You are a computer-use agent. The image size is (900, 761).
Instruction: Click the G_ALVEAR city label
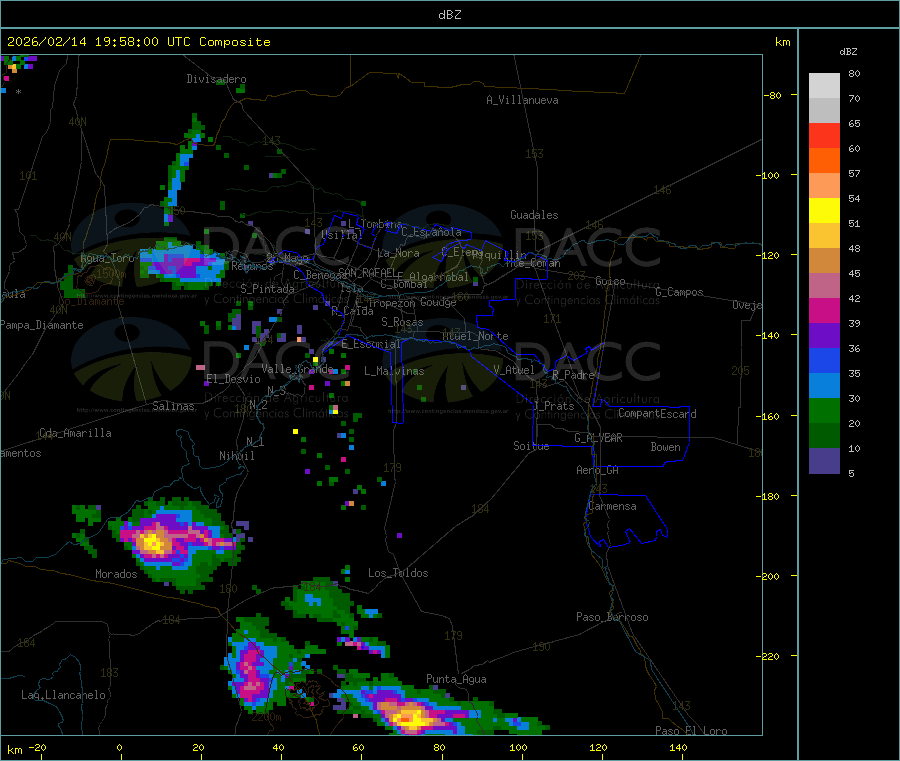pos(598,438)
